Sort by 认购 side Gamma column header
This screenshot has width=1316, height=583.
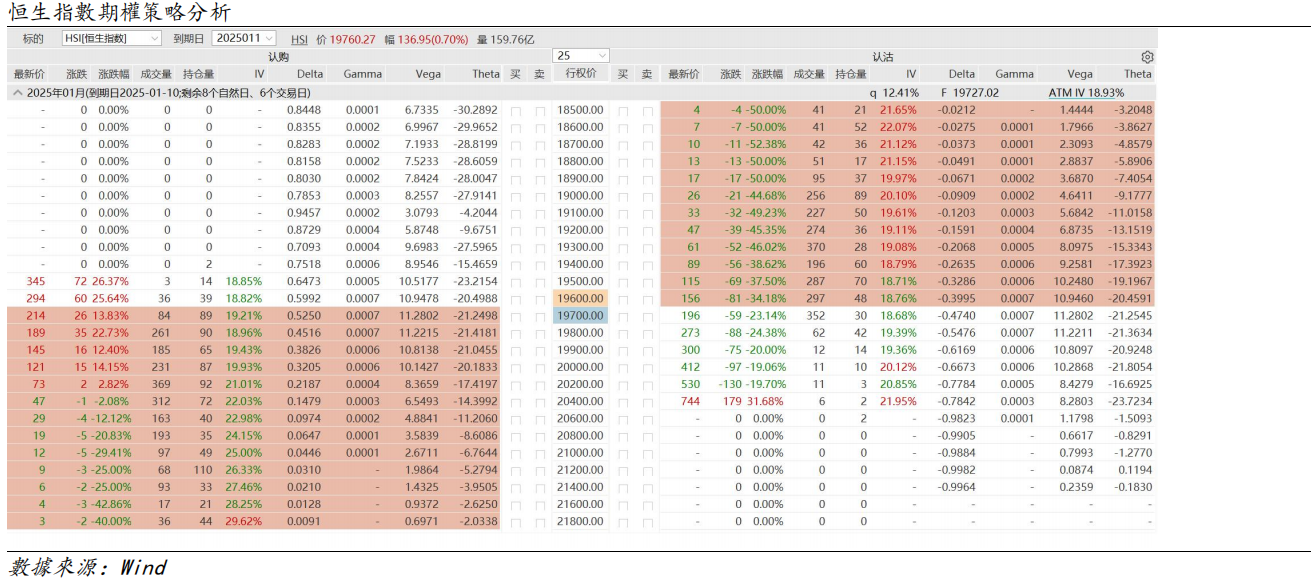[x=363, y=74]
